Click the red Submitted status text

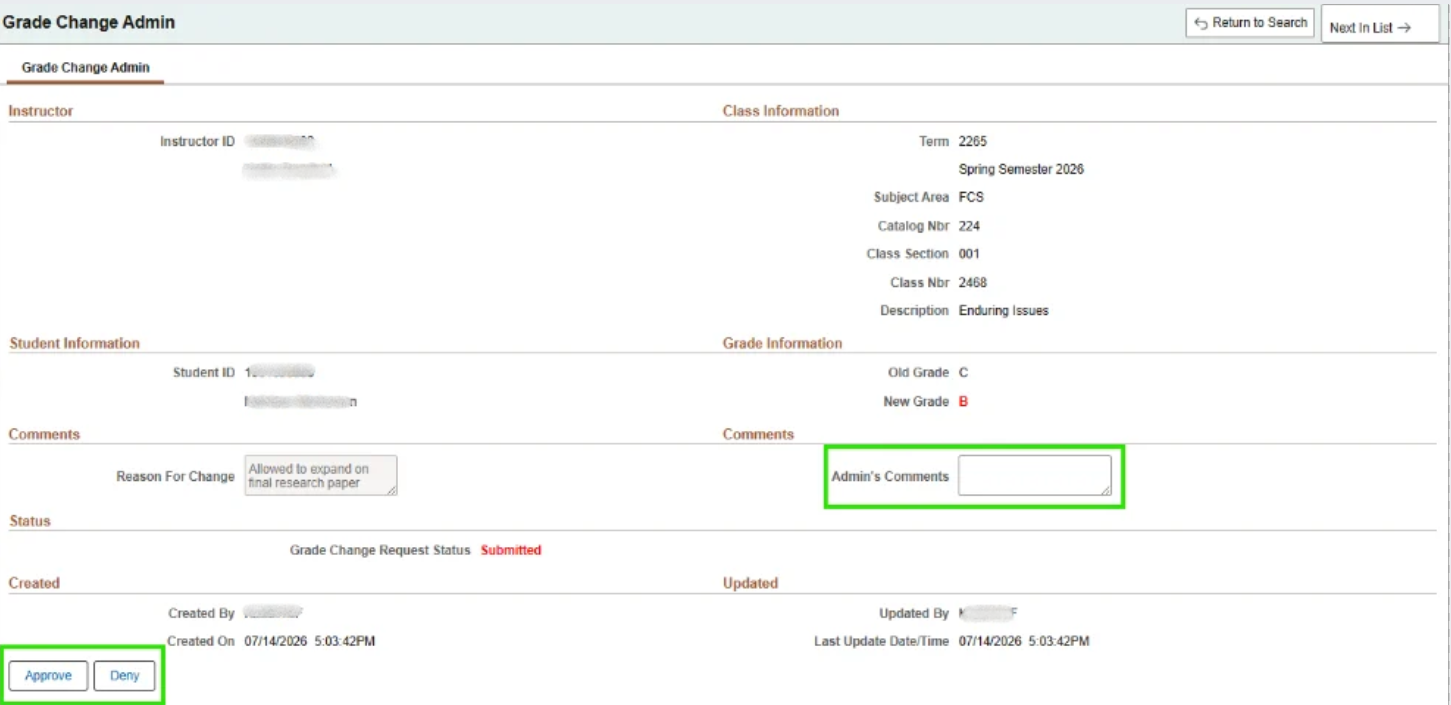click(x=511, y=550)
